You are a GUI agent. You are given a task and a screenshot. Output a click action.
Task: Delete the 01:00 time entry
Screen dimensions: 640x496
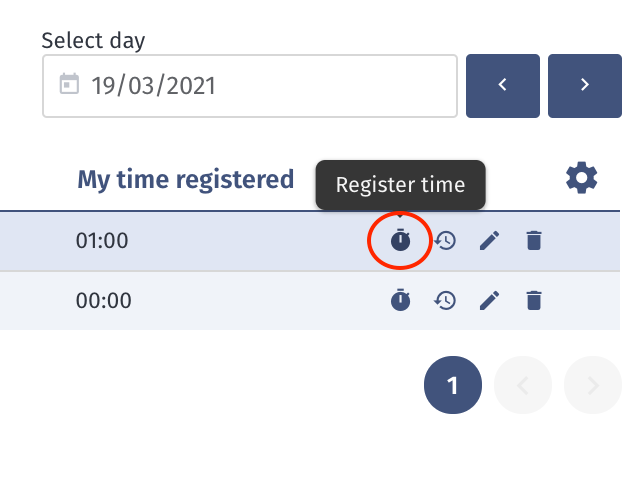534,240
